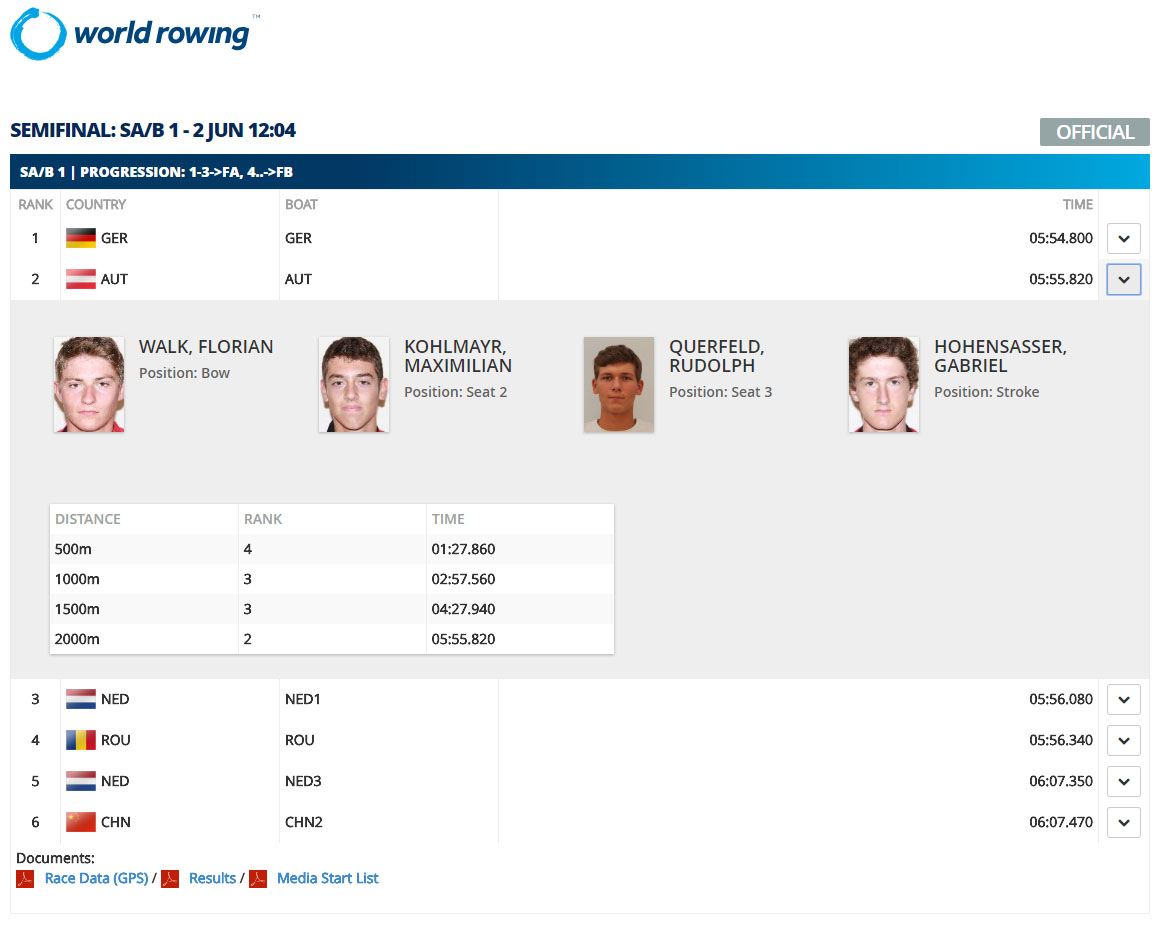
Task: Open the Media Start List link
Action: click(327, 878)
